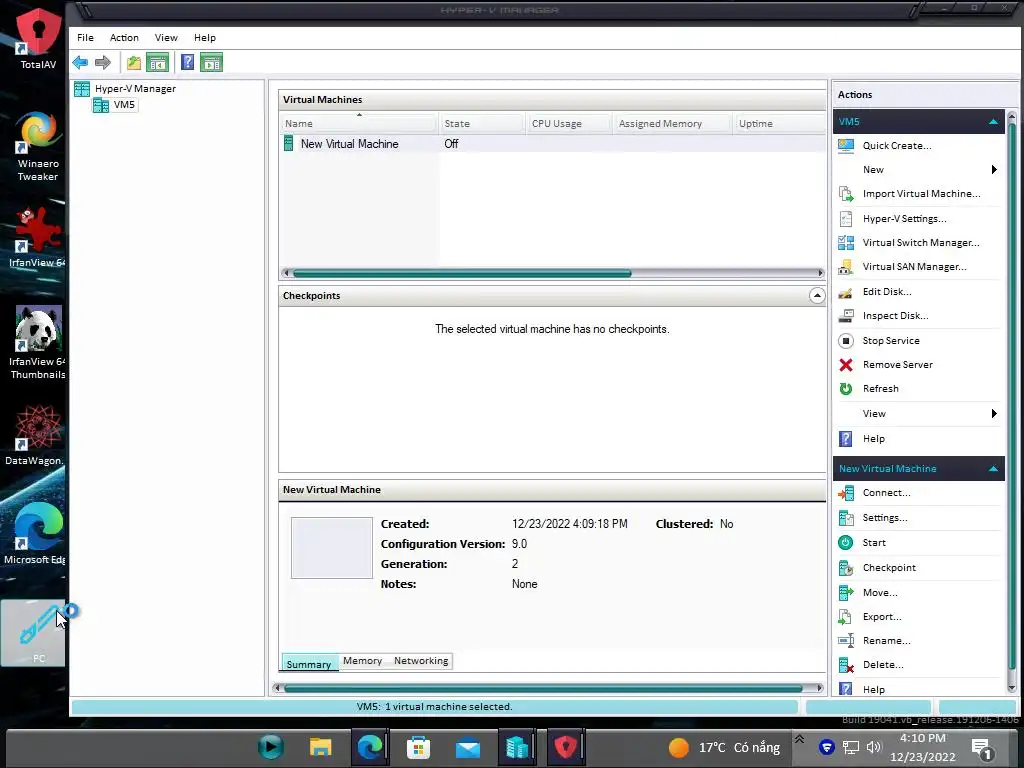Click the Forward arrow toolbar icon
The height and width of the screenshot is (768, 1024).
[103, 63]
